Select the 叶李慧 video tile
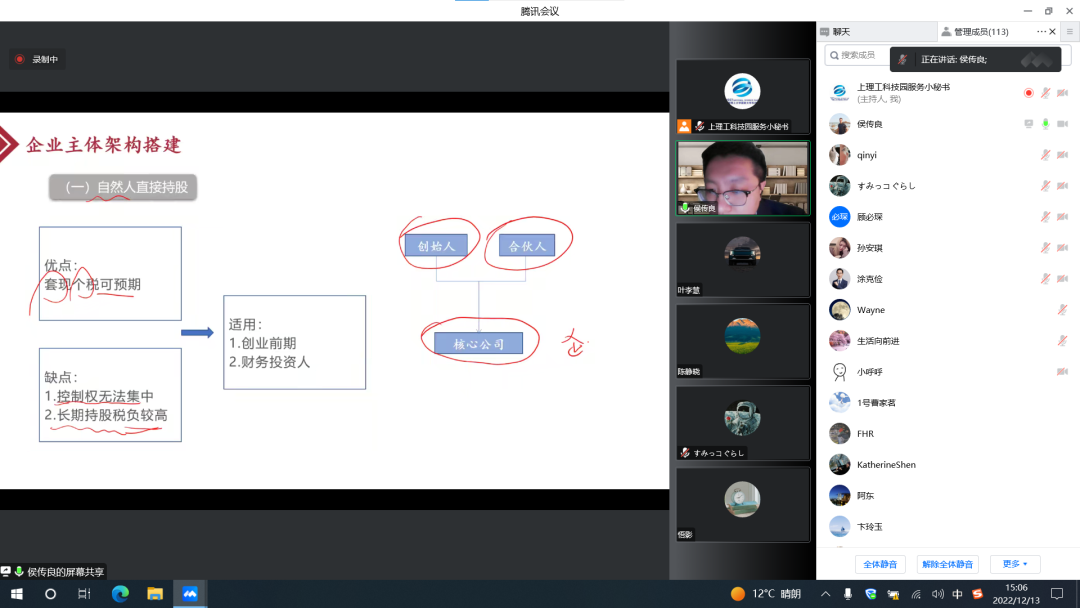 tap(742, 260)
